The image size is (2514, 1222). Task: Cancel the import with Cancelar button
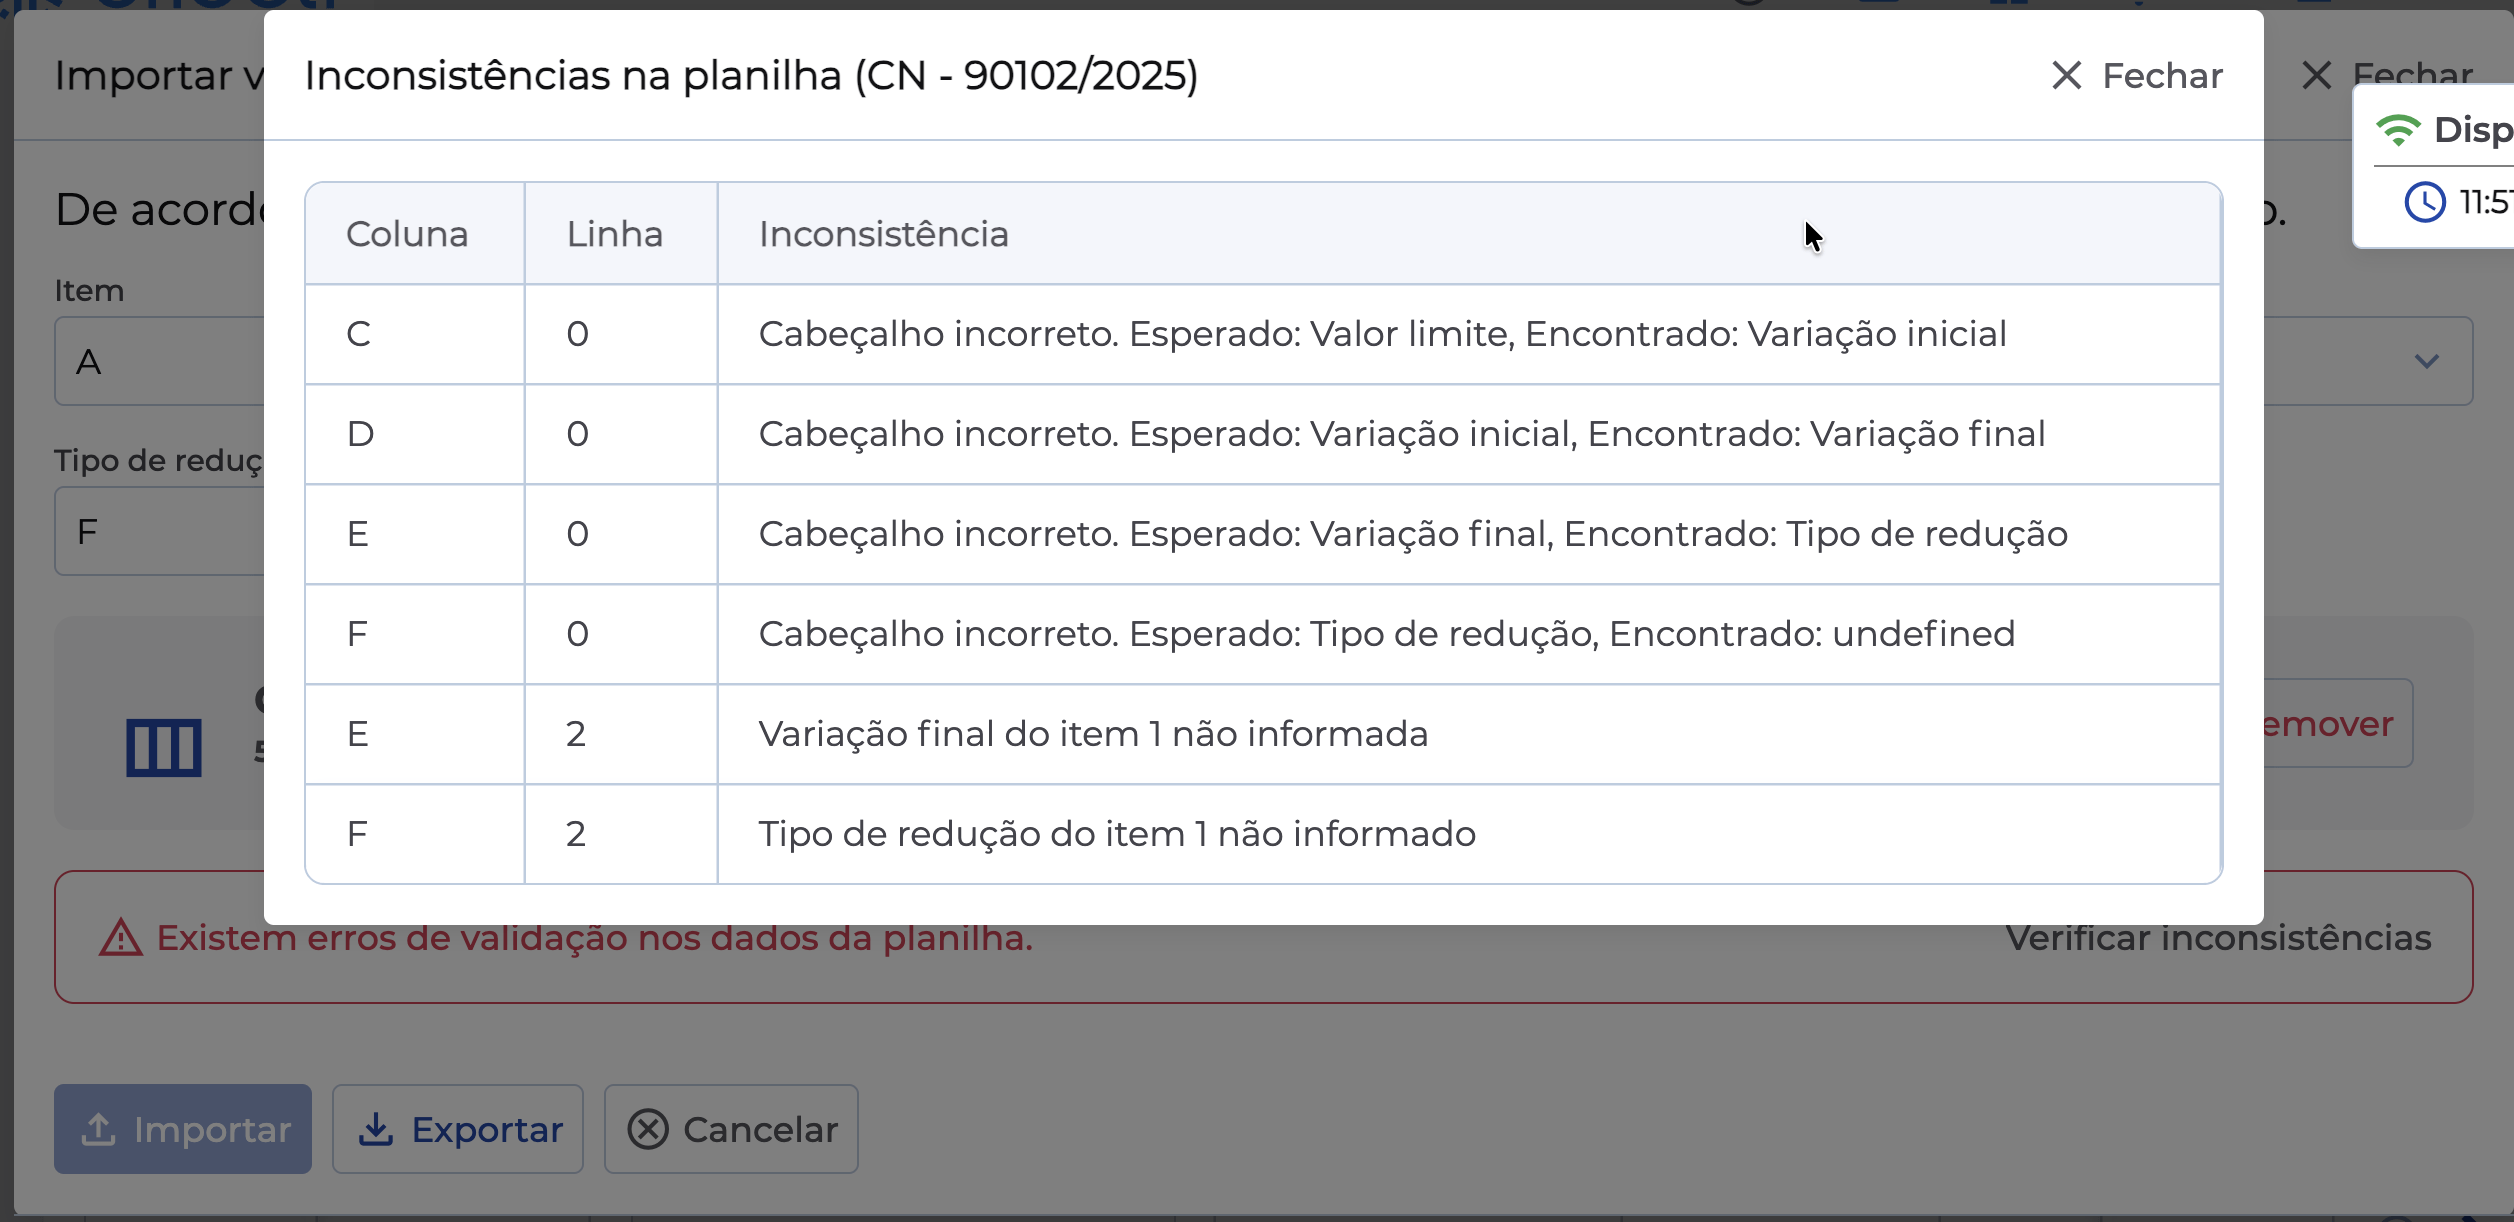pos(731,1129)
